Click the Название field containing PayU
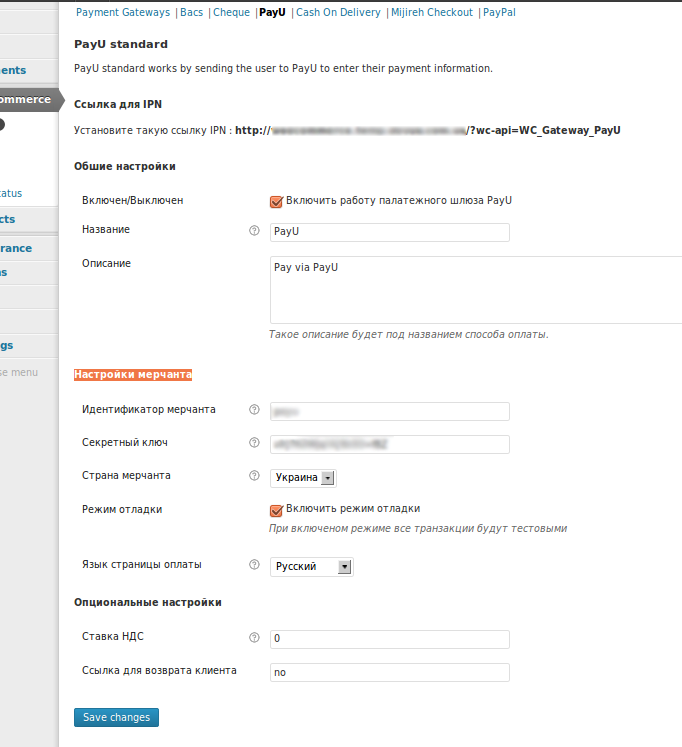682x747 pixels. pos(390,232)
